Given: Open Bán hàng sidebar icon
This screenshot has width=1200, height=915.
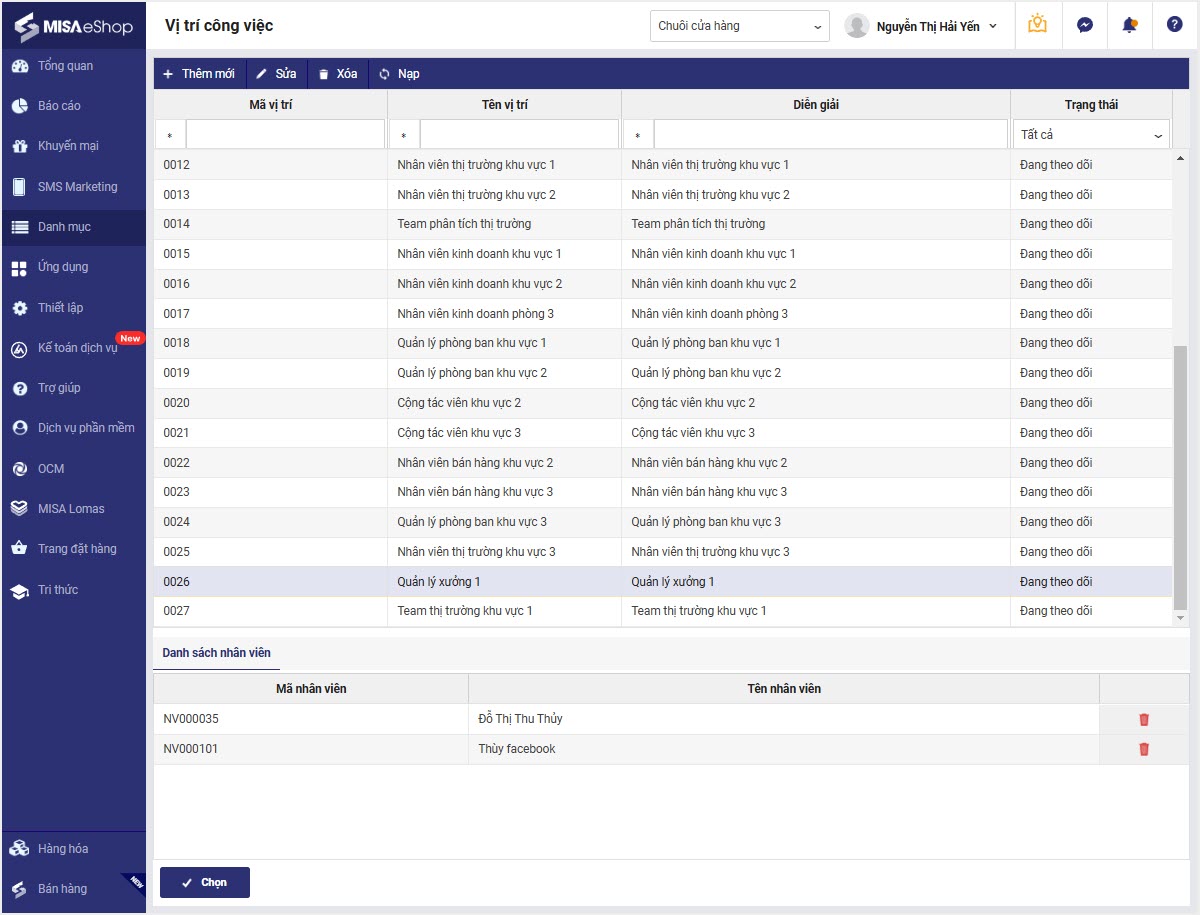Looking at the screenshot, I should tap(19, 889).
